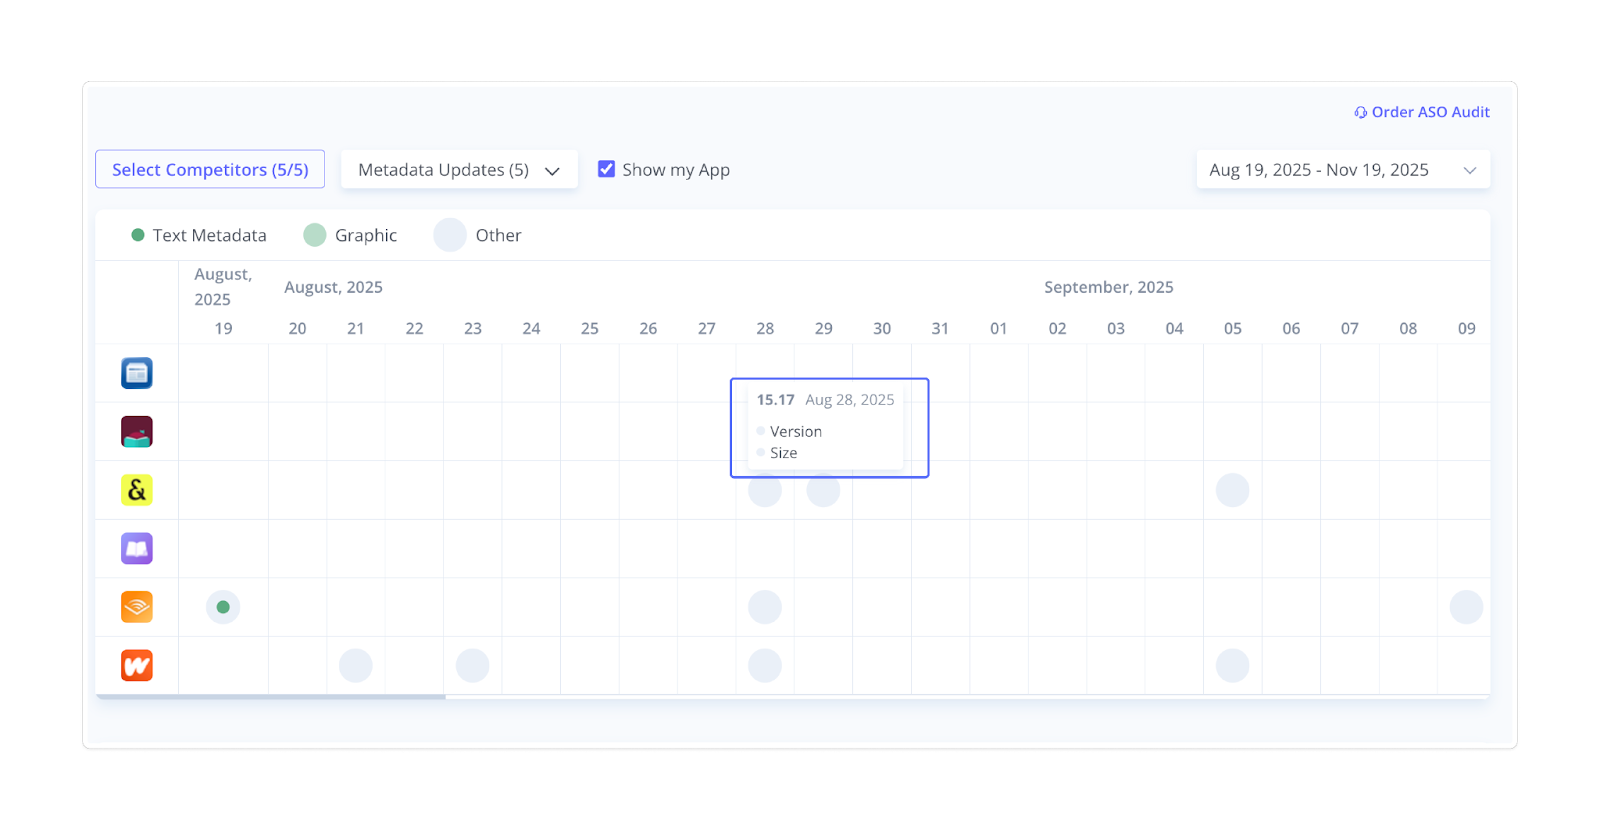Select the Wattpad W app icon
Screen dimensions: 1600x833
137,666
